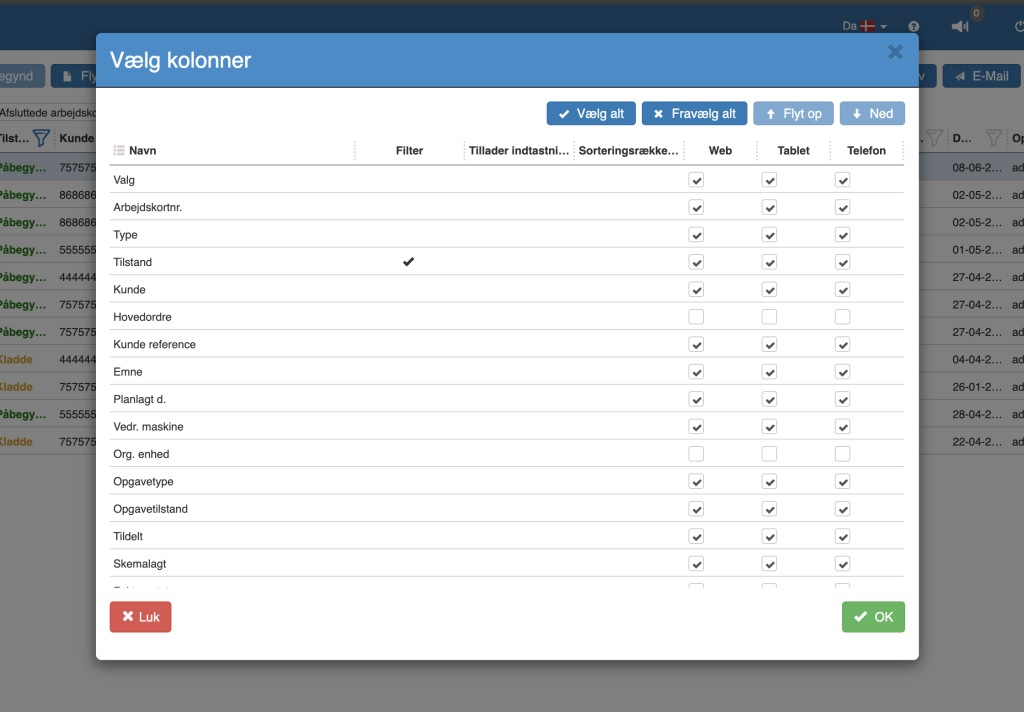Uncheck the Tablet checkbox for Opgavetilstand
This screenshot has width=1024, height=712.
pos(769,510)
